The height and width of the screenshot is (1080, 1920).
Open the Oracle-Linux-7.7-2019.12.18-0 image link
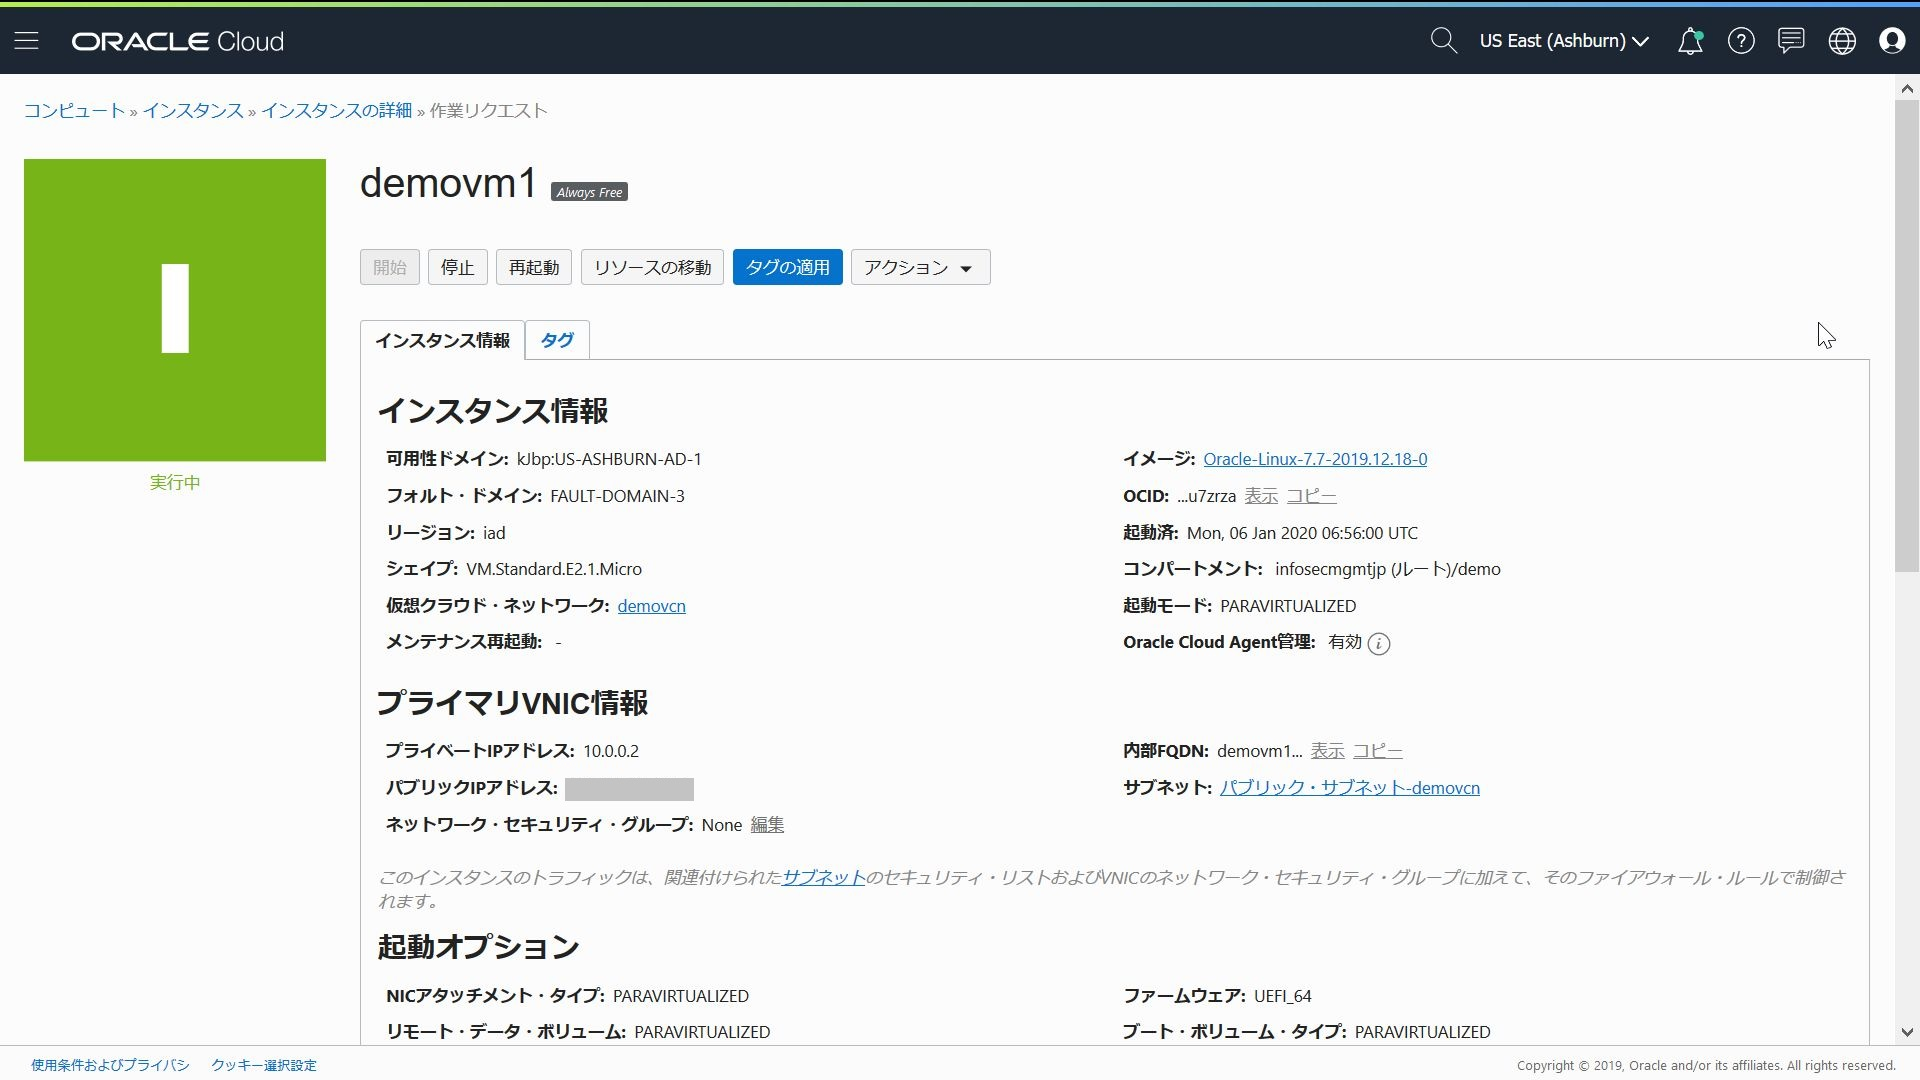[1315, 459]
